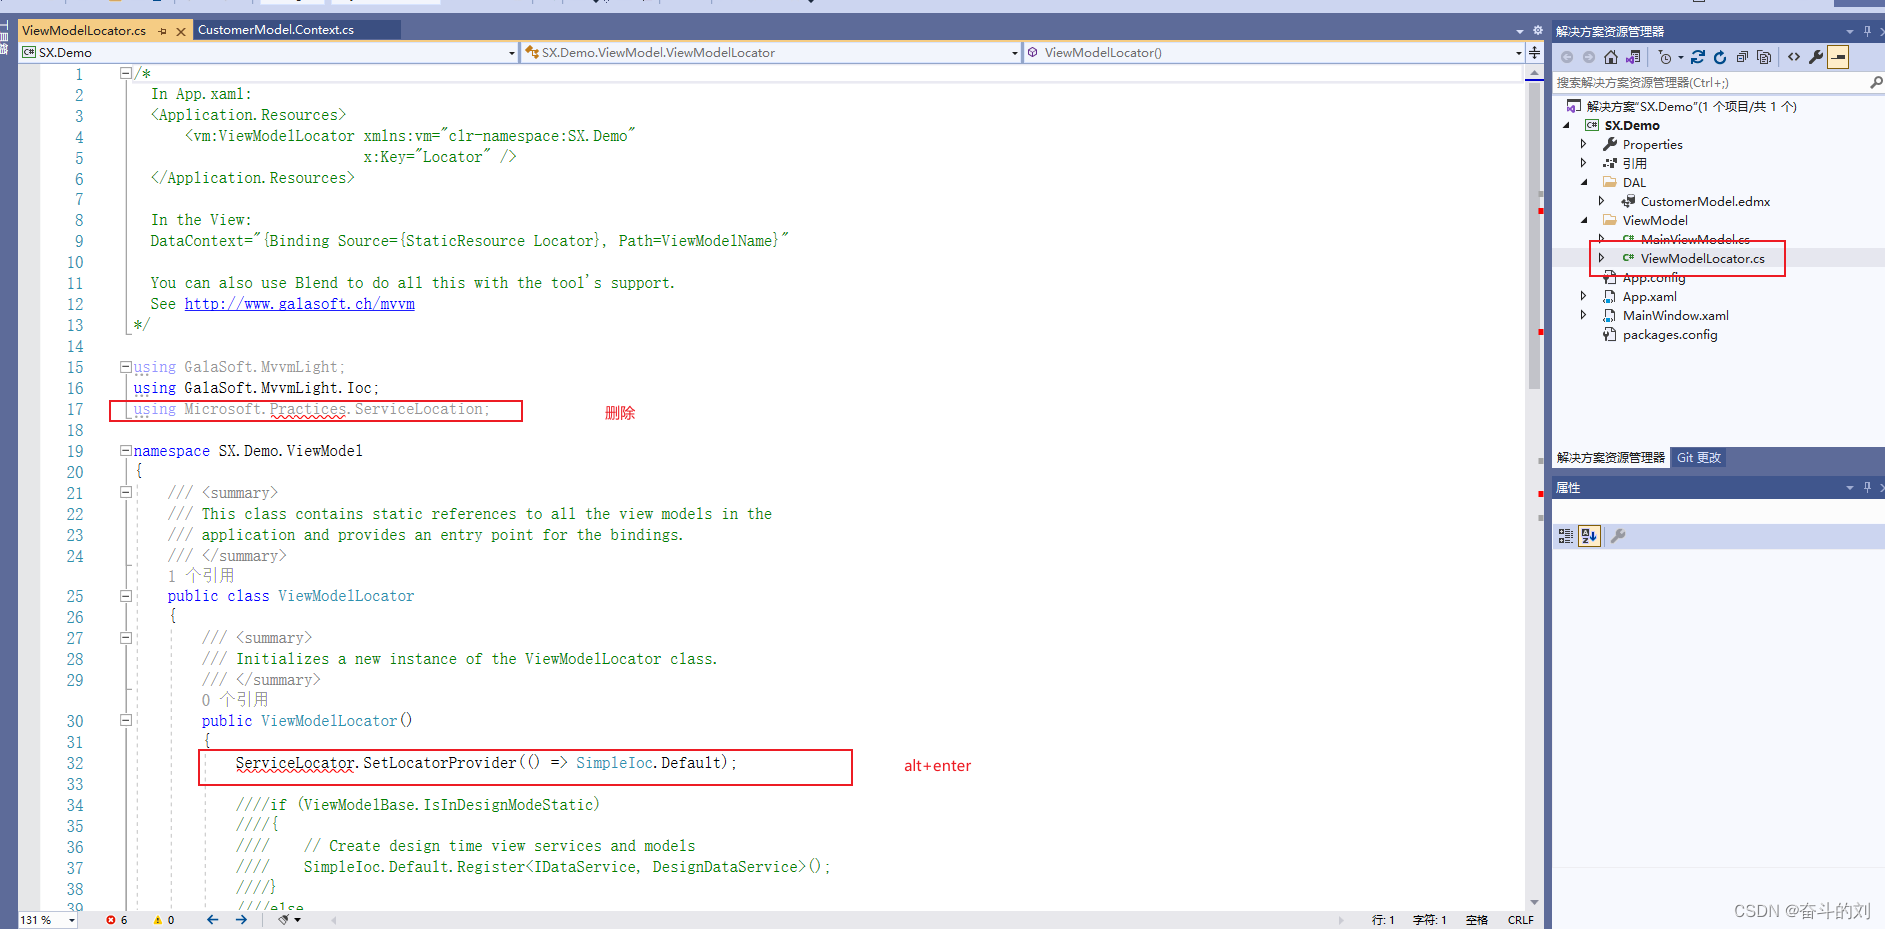The height and width of the screenshot is (929, 1885).
Task: Collapse the ViewModel folder node
Action: (1583, 220)
